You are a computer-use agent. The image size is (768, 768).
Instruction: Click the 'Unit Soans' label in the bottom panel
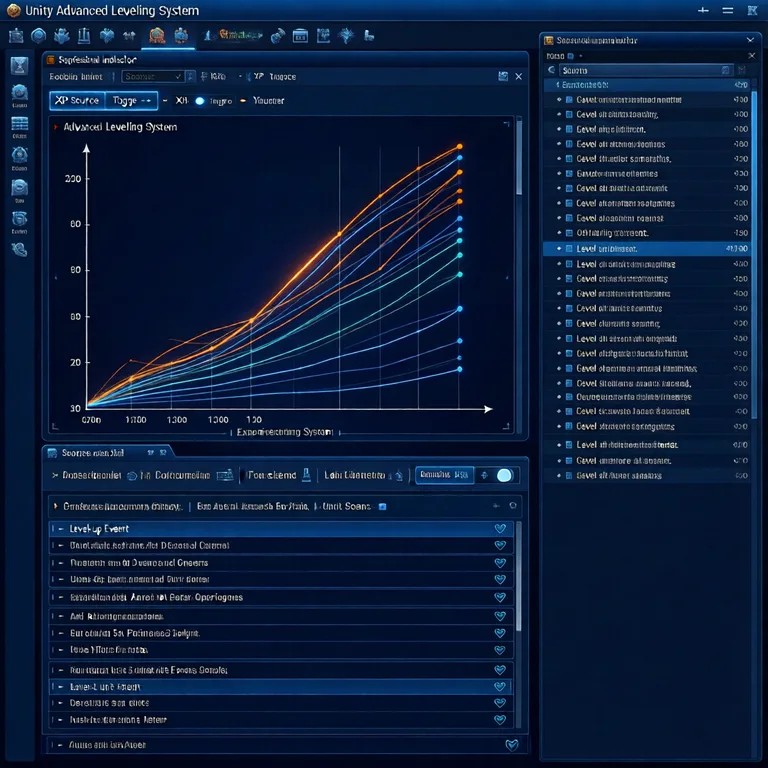pyautogui.click(x=346, y=506)
